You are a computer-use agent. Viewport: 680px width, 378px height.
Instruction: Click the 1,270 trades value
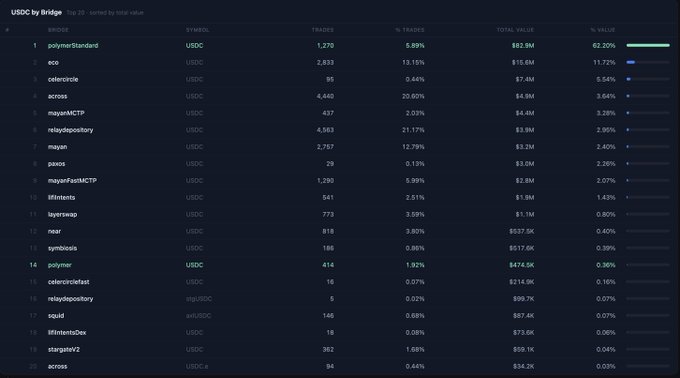[x=325, y=46]
